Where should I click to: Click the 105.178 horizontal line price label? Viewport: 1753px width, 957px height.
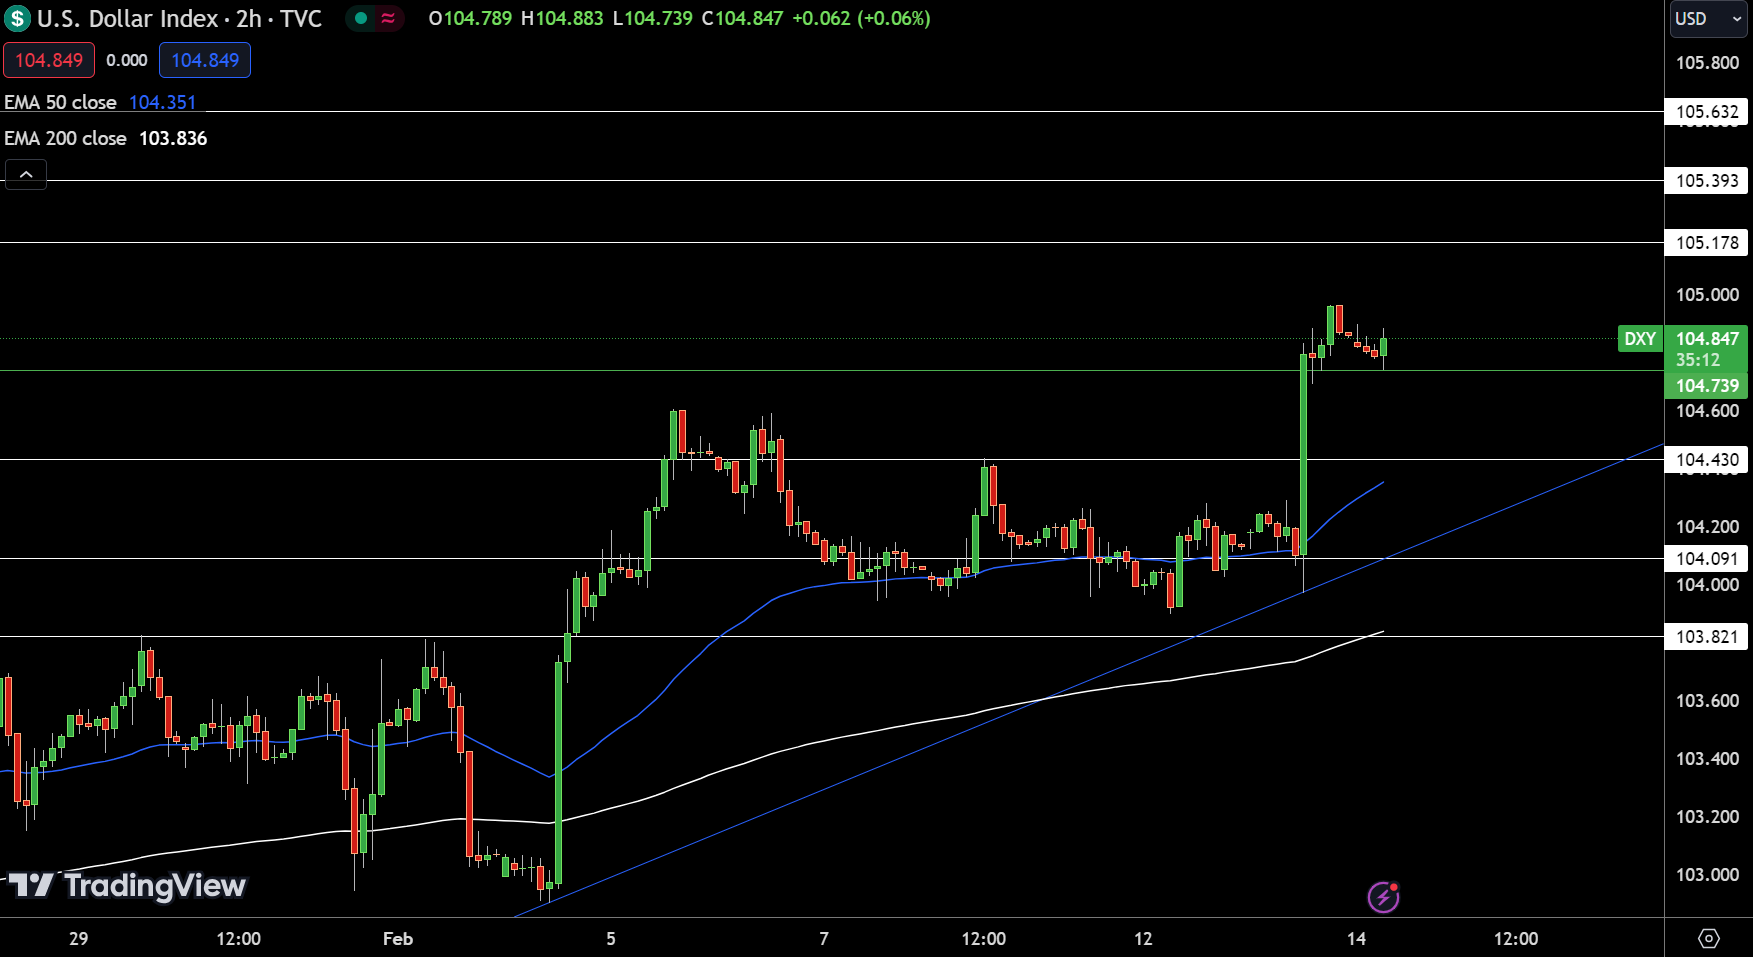pyautogui.click(x=1707, y=242)
